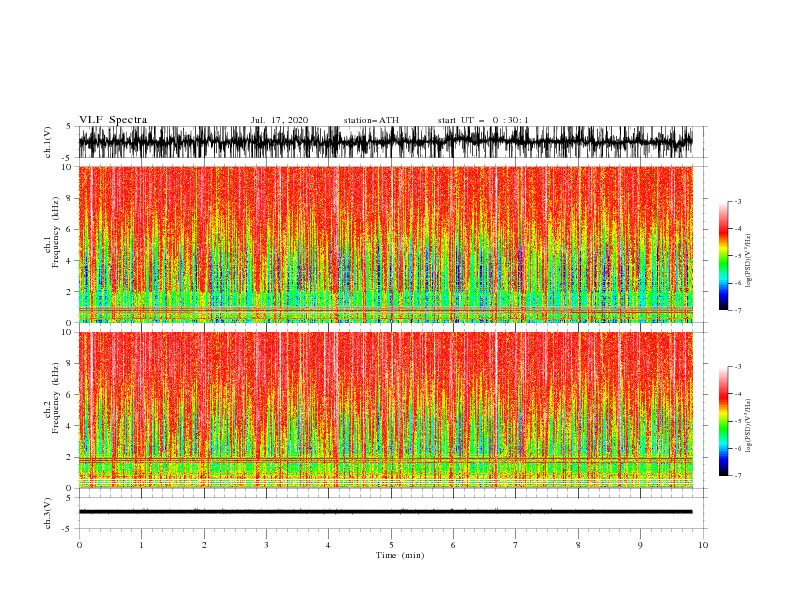Click the "5" tick on ch.1(V) axis
This screenshot has width=792, height=612.
pos(69,126)
